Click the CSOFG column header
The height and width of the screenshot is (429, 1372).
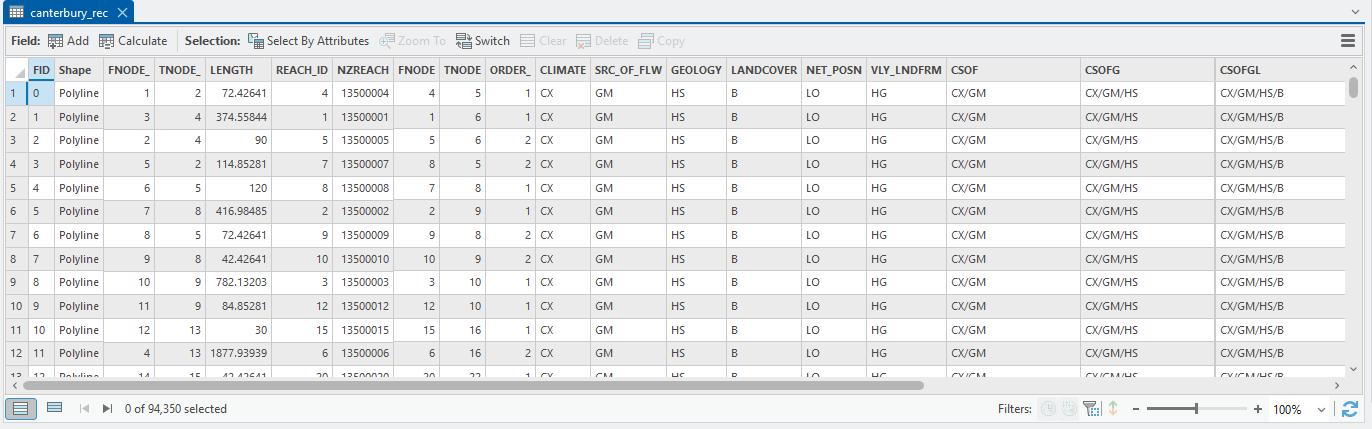pyautogui.click(x=1148, y=70)
